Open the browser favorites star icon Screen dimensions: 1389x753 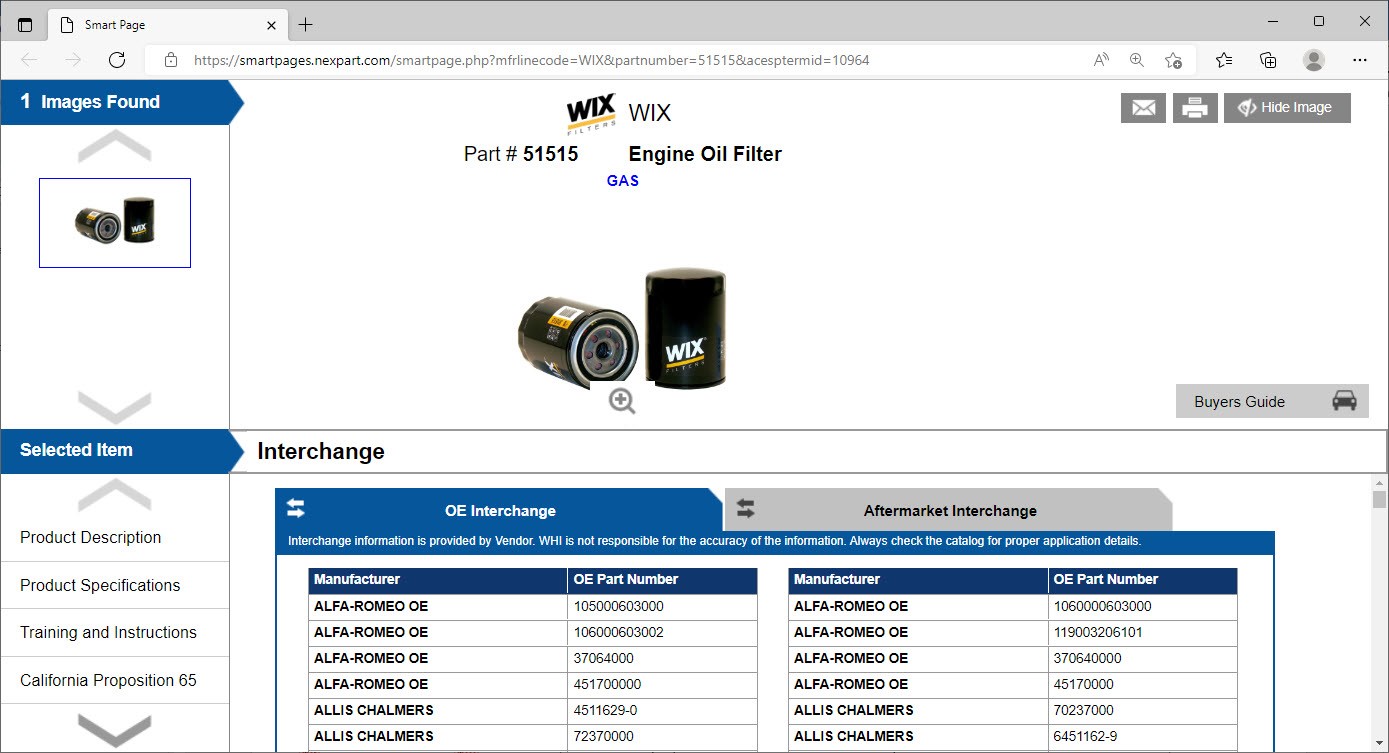point(1224,60)
